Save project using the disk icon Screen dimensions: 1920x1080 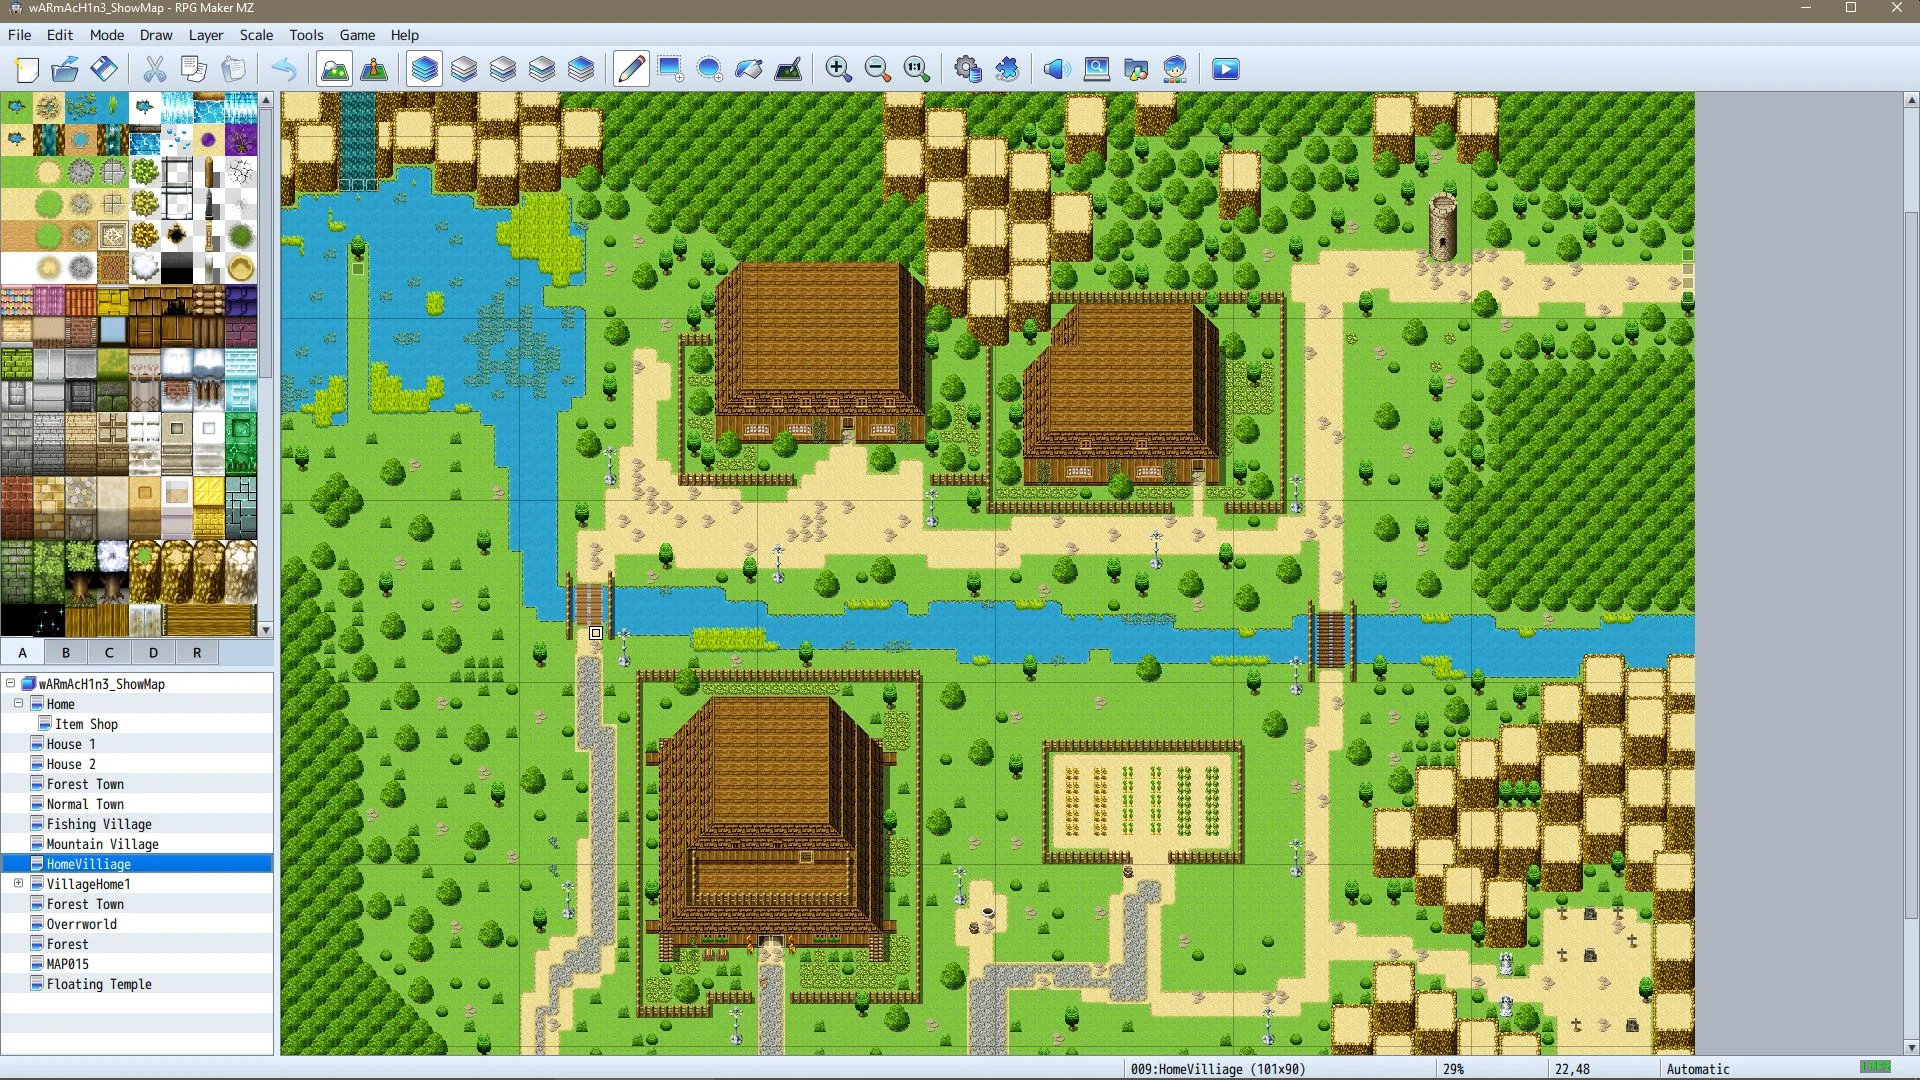pyautogui.click(x=104, y=69)
